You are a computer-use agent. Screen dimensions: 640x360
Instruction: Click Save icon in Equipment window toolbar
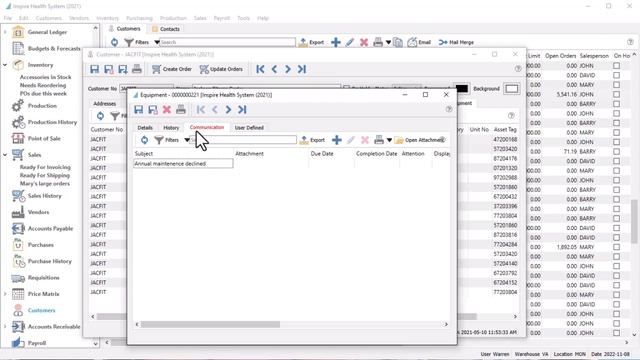click(x=139, y=109)
